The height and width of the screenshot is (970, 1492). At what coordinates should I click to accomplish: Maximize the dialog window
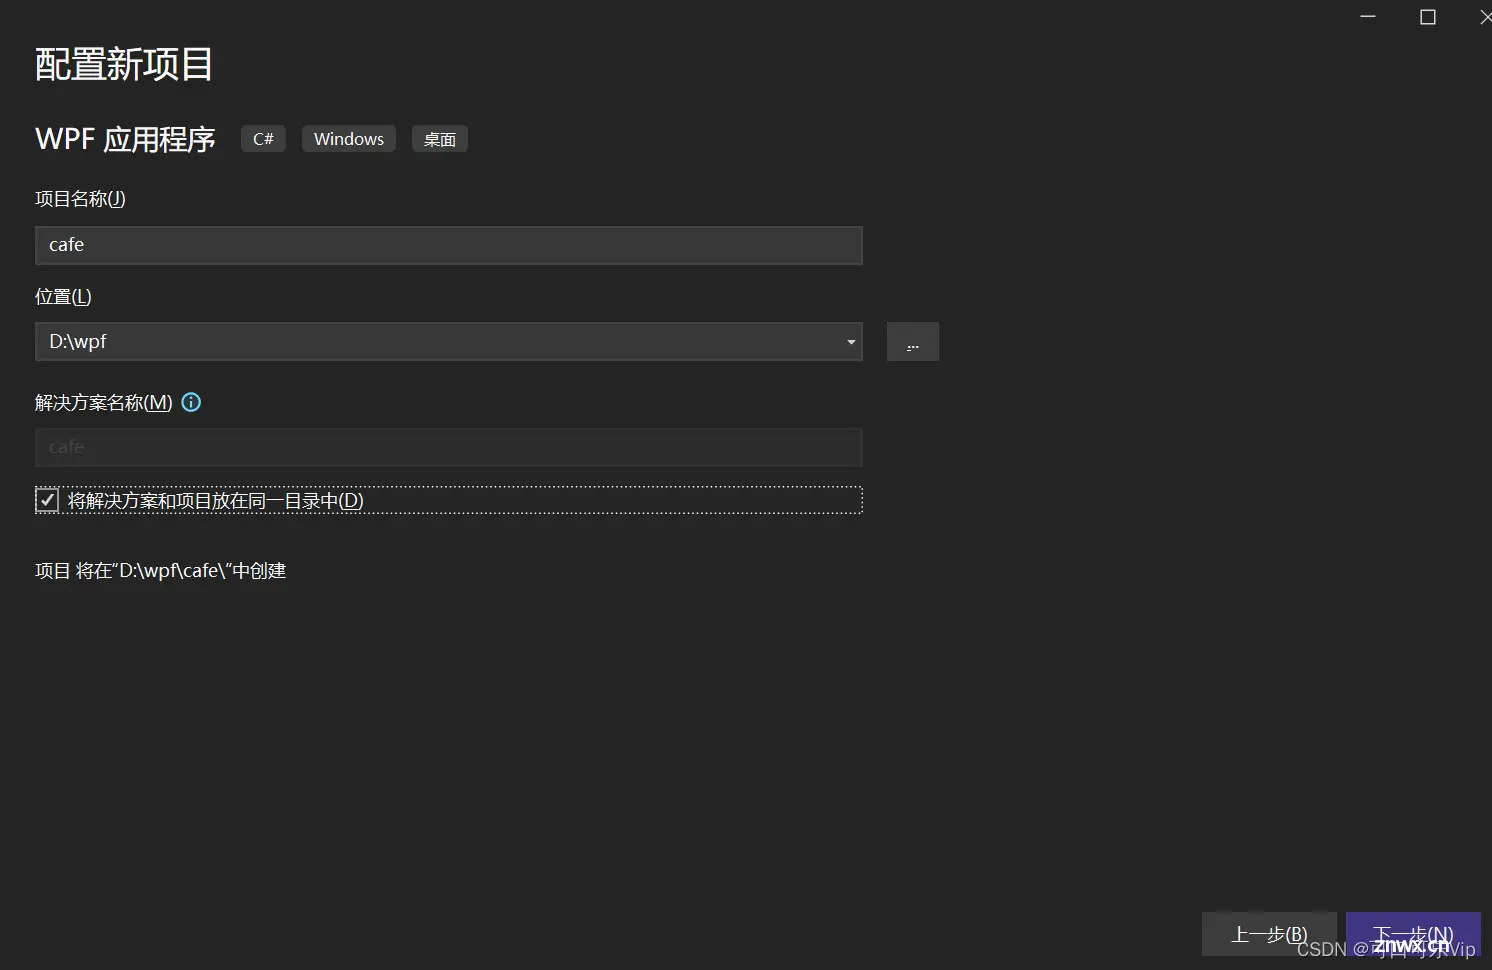[1428, 17]
